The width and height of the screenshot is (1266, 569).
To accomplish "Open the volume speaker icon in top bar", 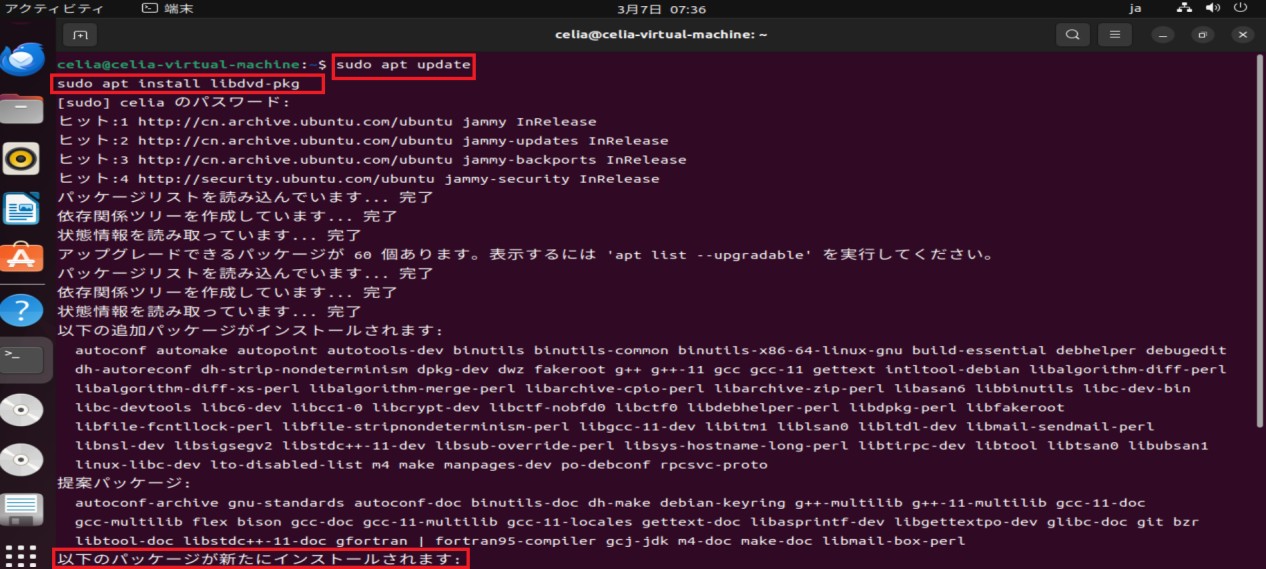I will pyautogui.click(x=1213, y=8).
